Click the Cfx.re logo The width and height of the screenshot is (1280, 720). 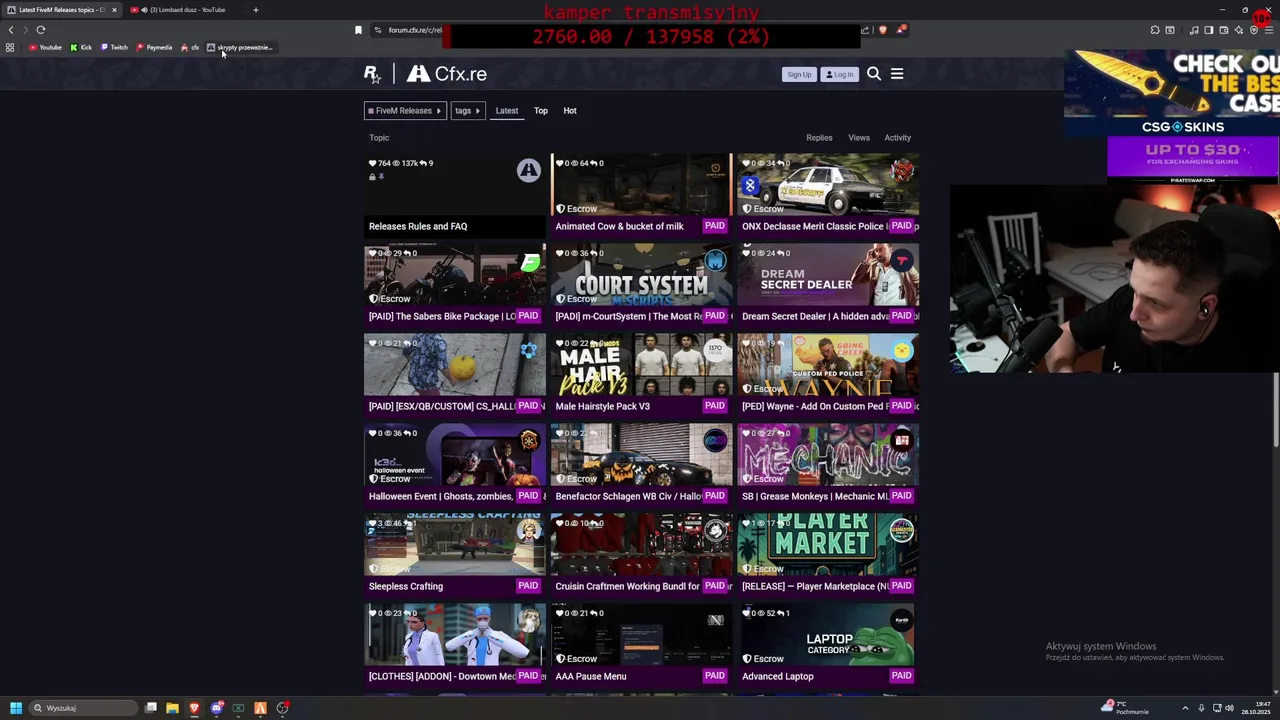[447, 74]
